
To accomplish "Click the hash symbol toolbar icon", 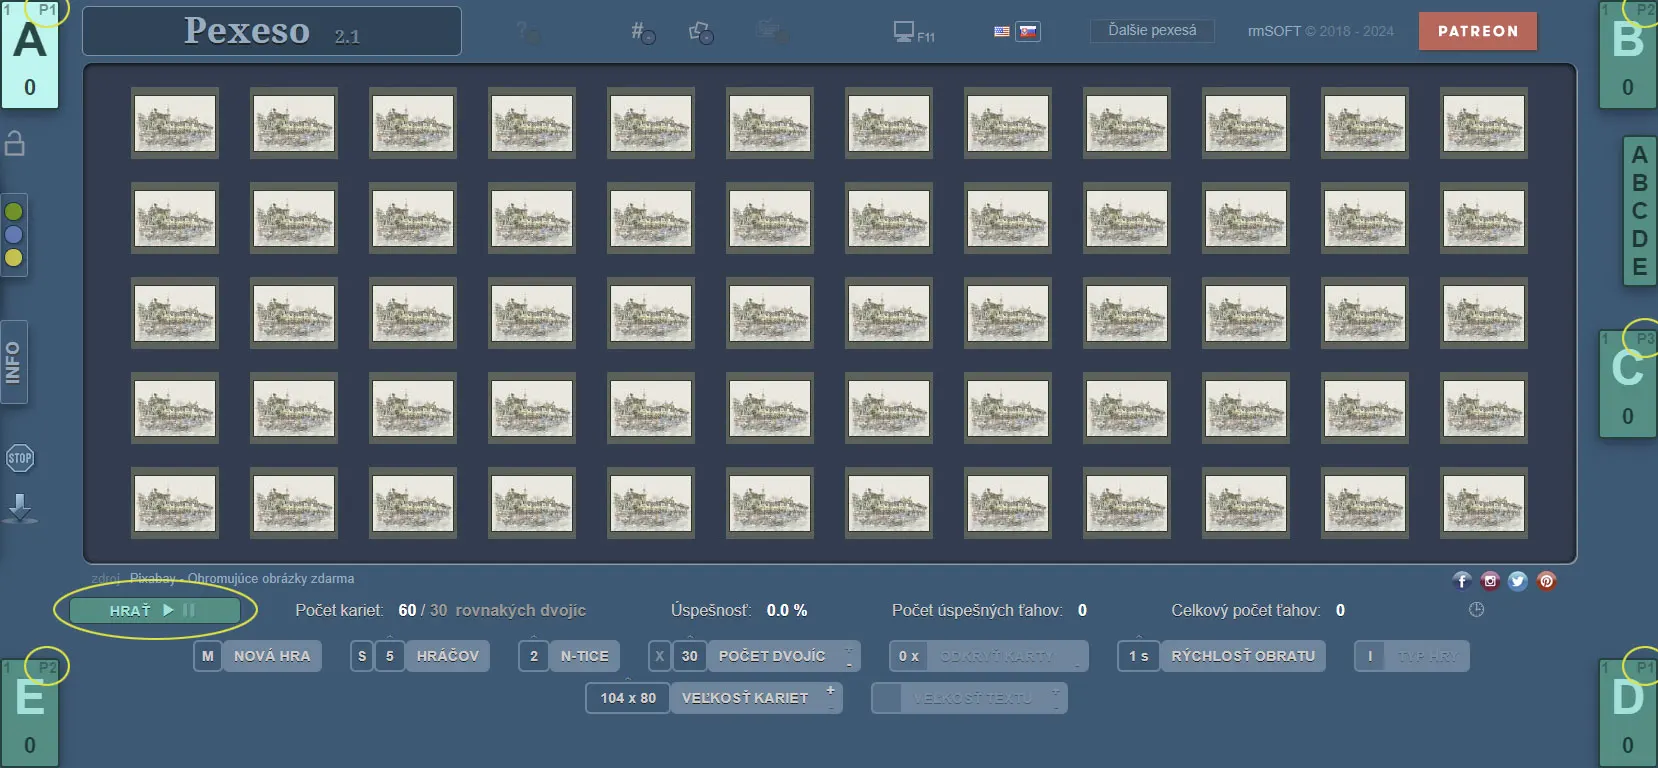I will click(x=641, y=32).
